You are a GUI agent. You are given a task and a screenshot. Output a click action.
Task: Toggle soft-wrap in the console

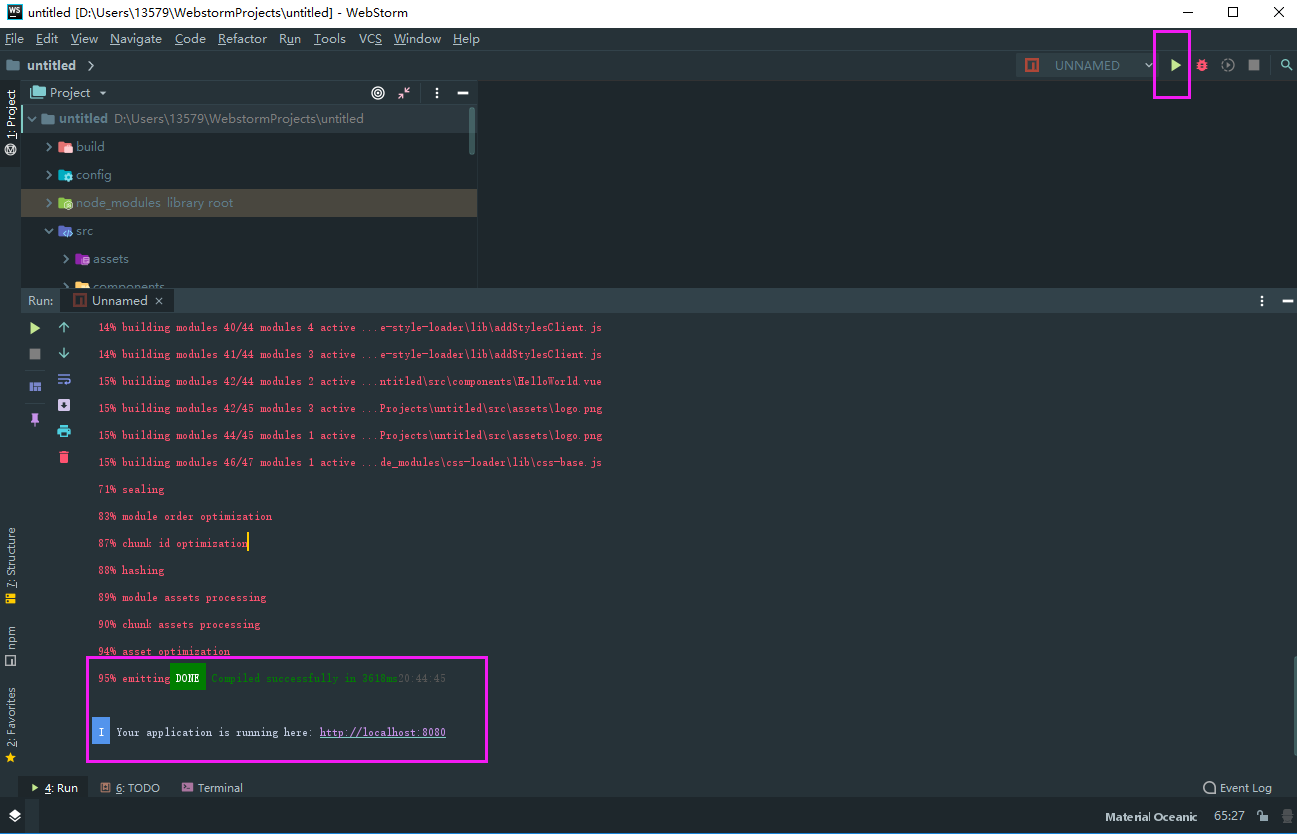pyautogui.click(x=64, y=379)
